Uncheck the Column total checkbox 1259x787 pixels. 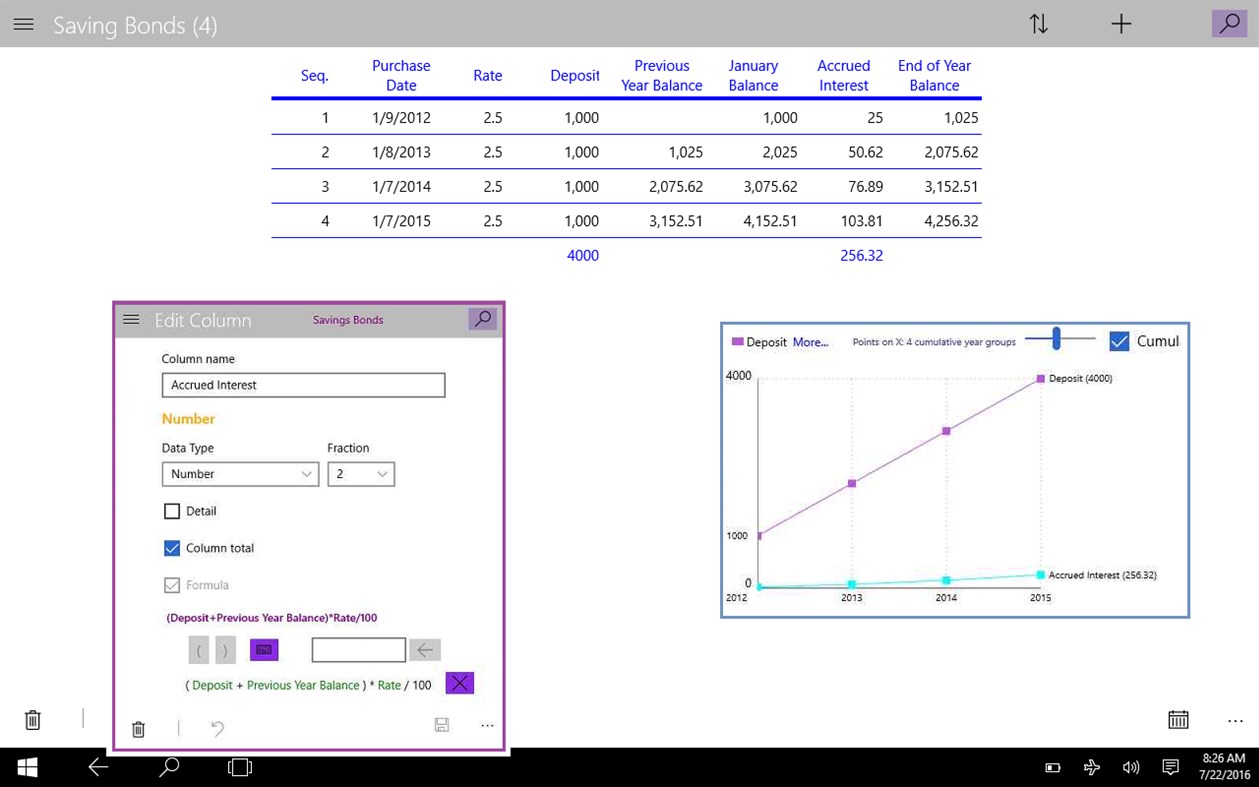(x=171, y=548)
